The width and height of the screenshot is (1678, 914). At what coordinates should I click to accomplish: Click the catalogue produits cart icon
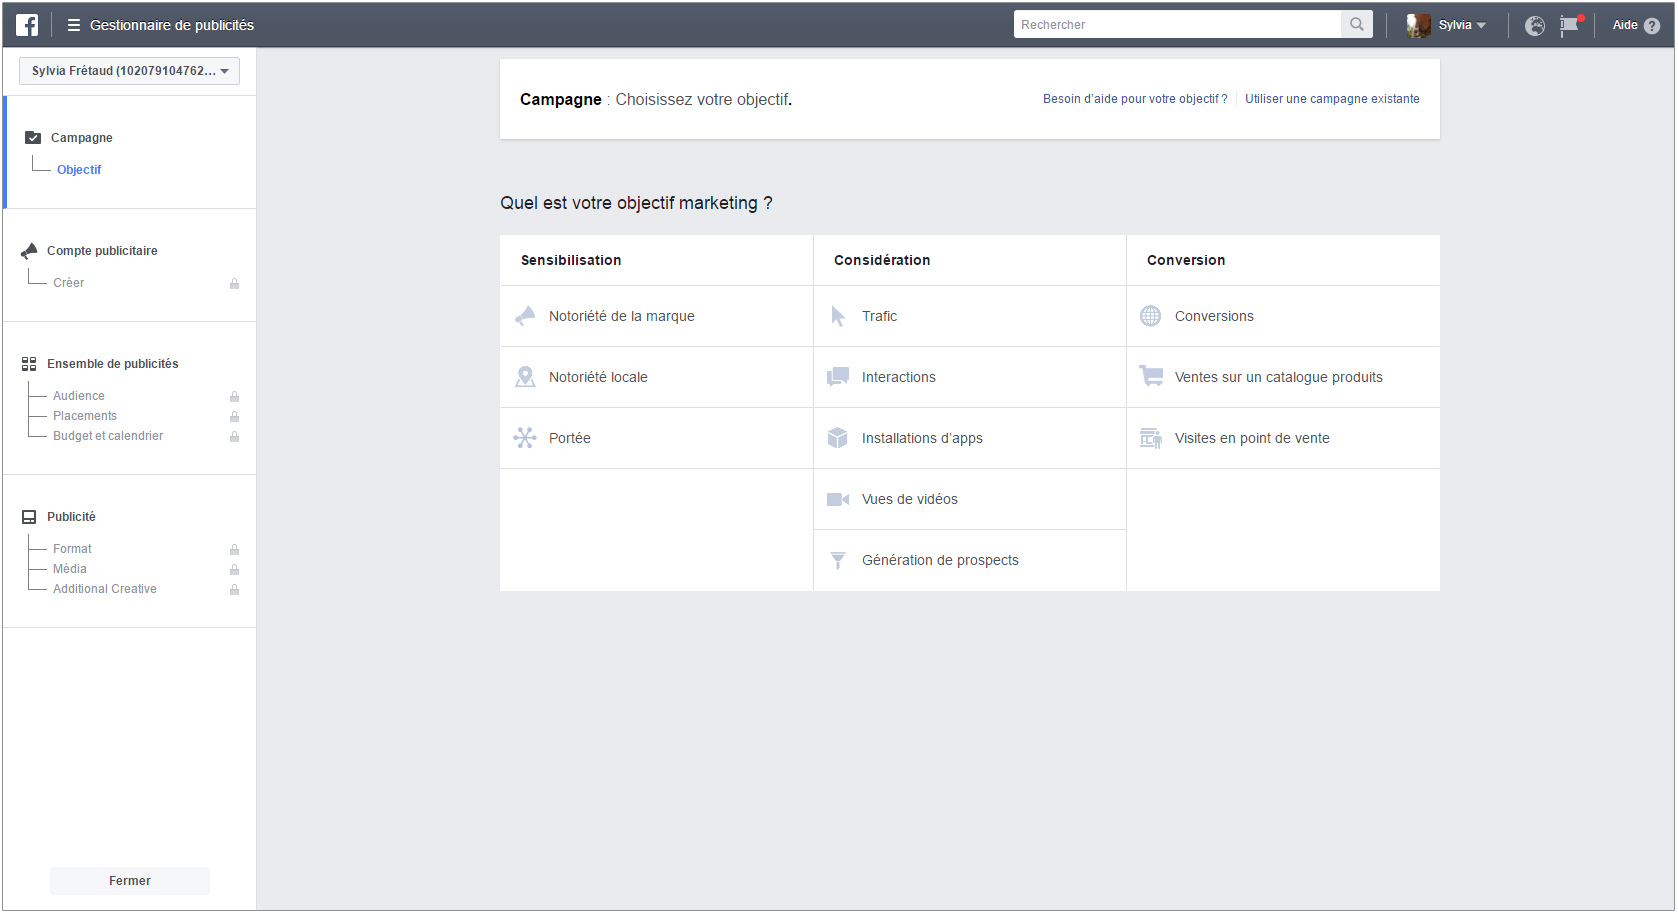(x=1151, y=376)
